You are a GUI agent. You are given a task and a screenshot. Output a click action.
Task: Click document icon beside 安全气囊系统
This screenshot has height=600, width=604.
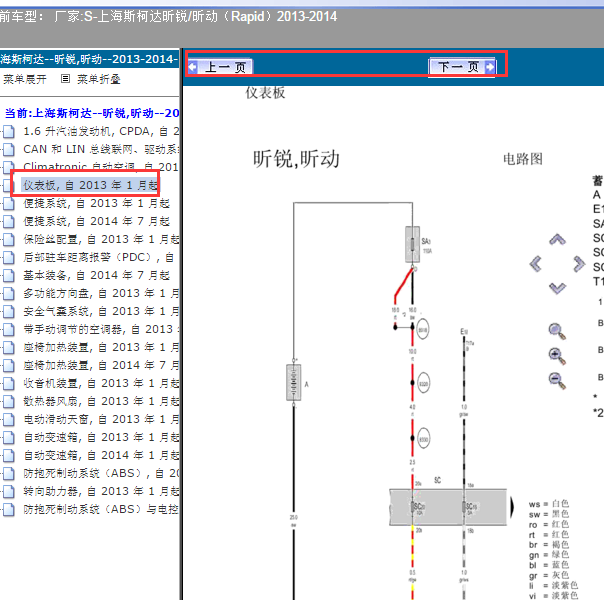click(x=8, y=311)
